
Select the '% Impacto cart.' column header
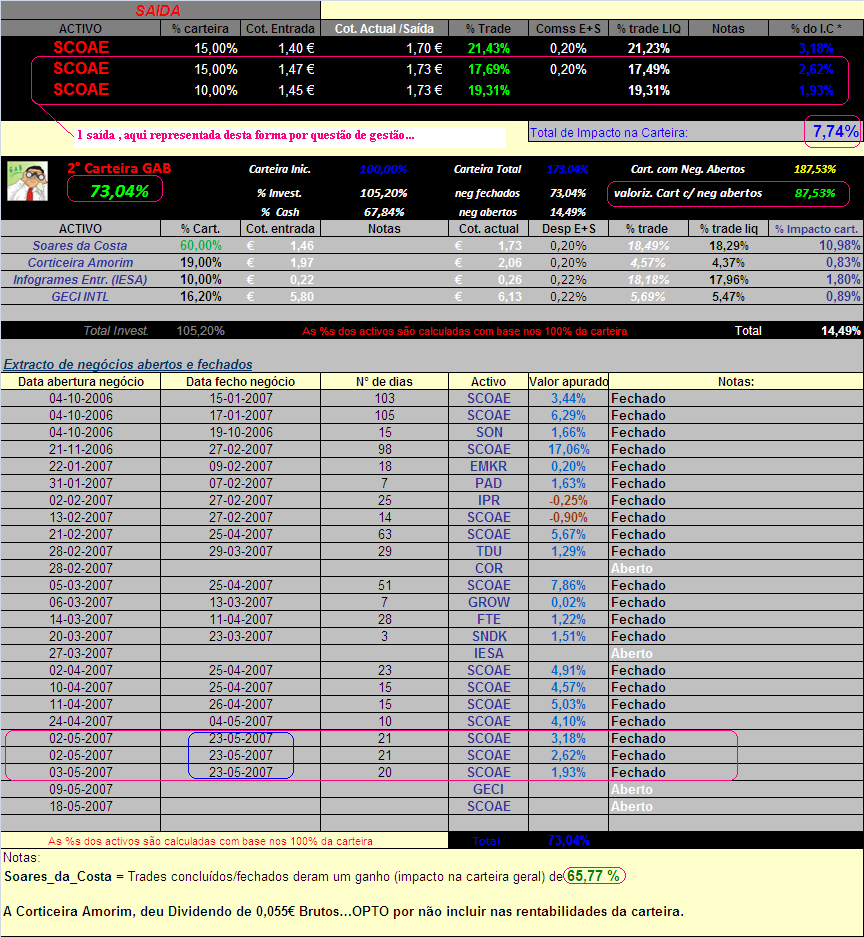tap(816, 229)
